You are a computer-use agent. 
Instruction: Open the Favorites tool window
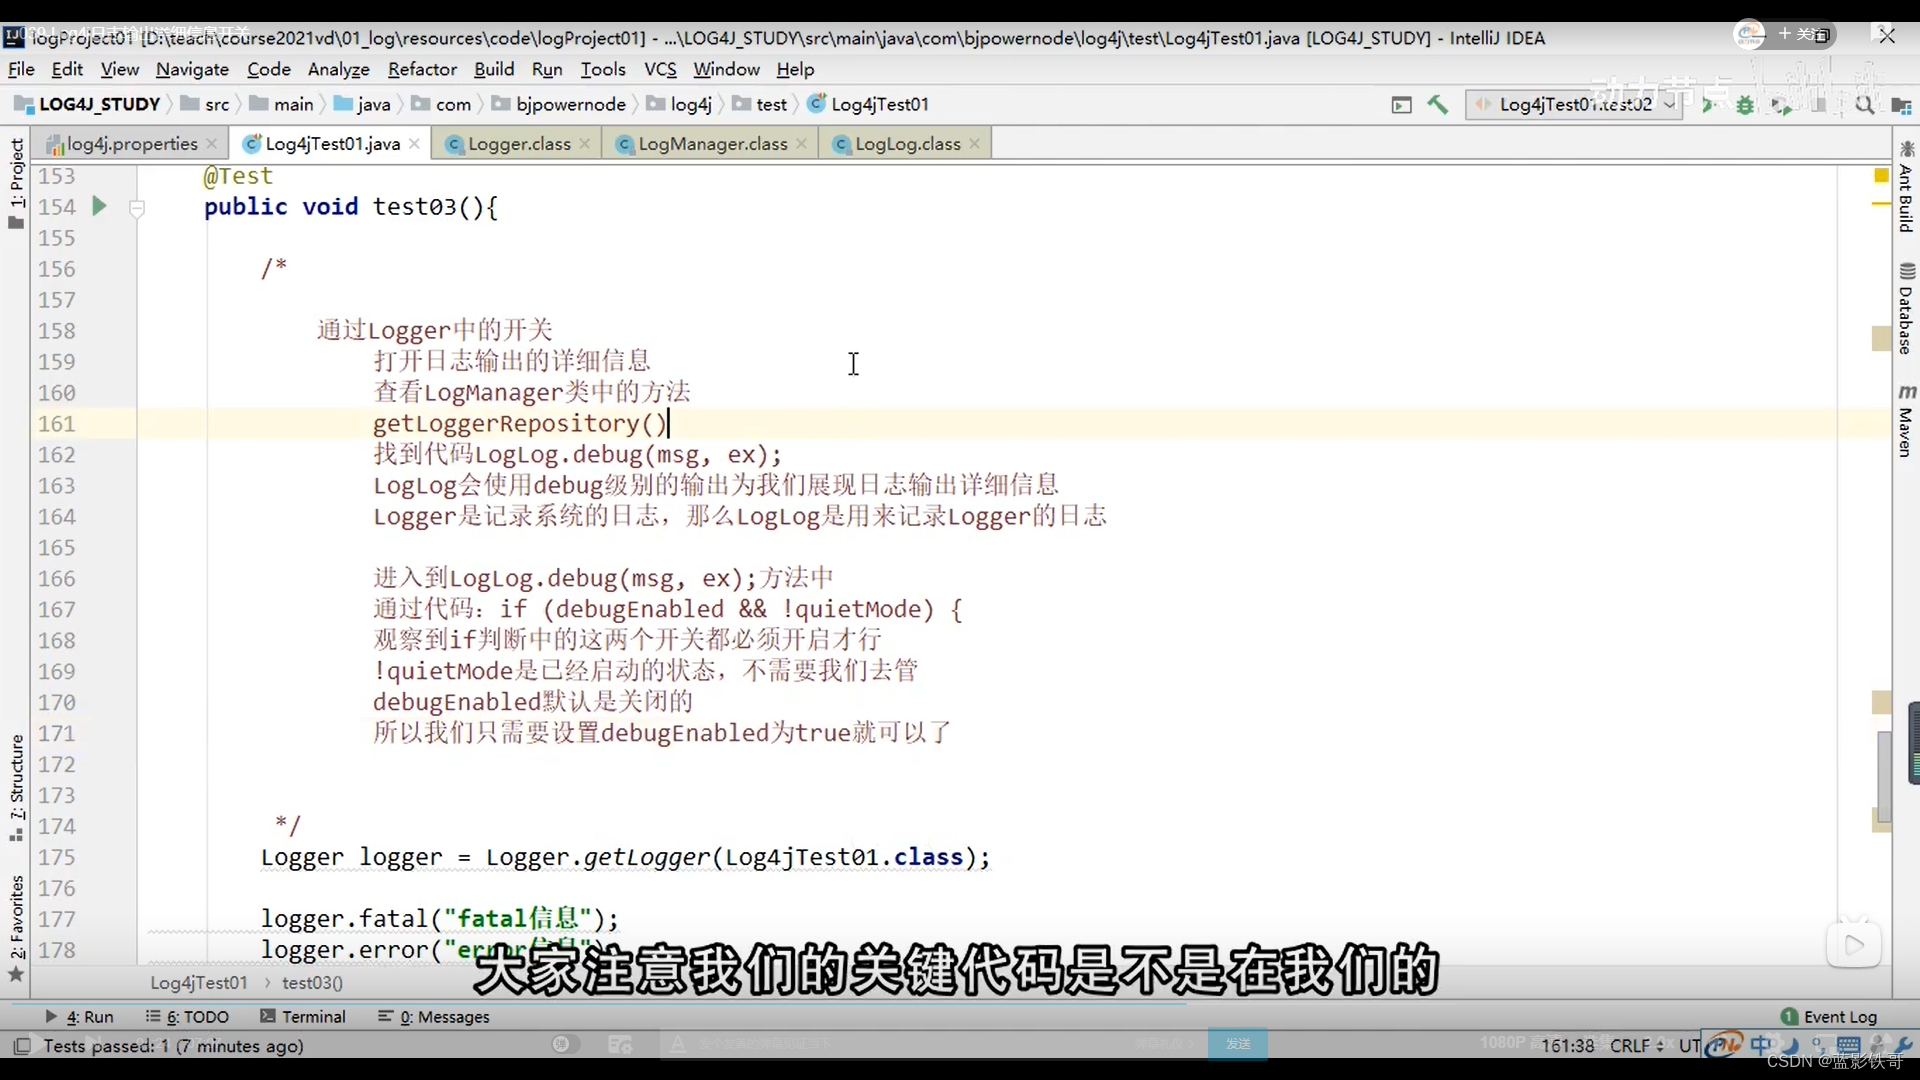(x=16, y=929)
